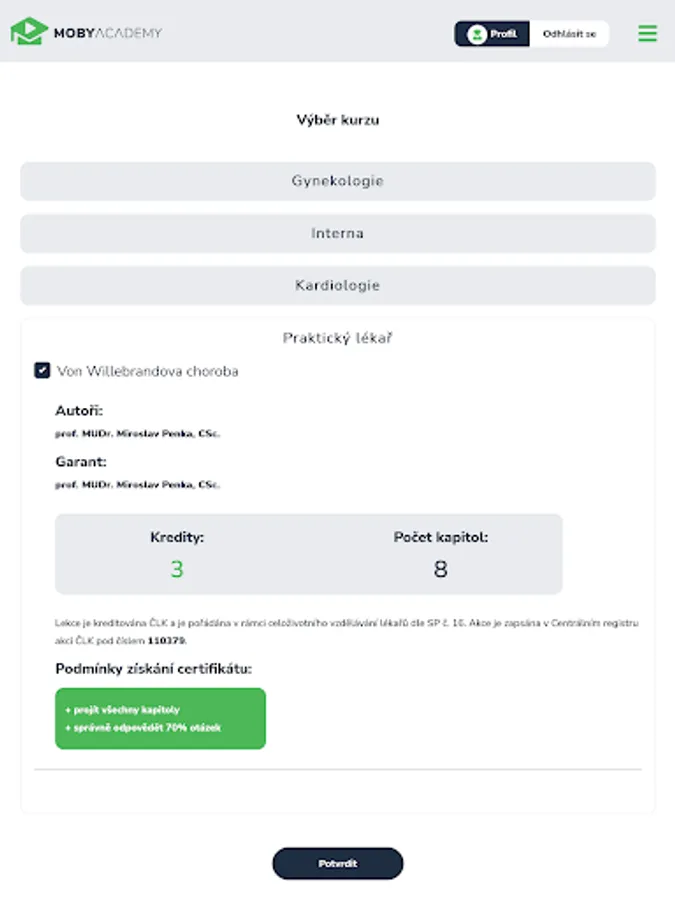Click the Výběr kurzu heading
This screenshot has width=675, height=900.
[338, 120]
